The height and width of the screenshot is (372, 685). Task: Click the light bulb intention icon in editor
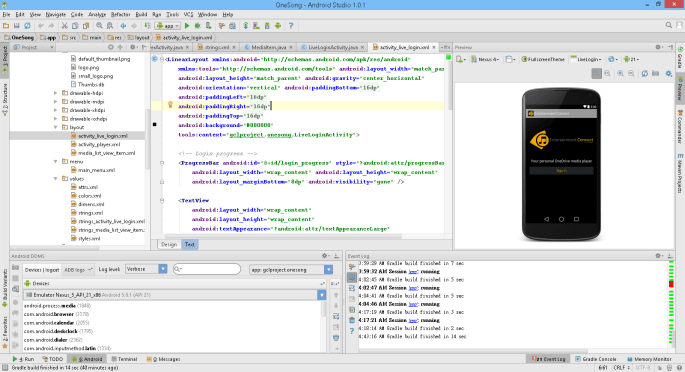tap(170, 105)
